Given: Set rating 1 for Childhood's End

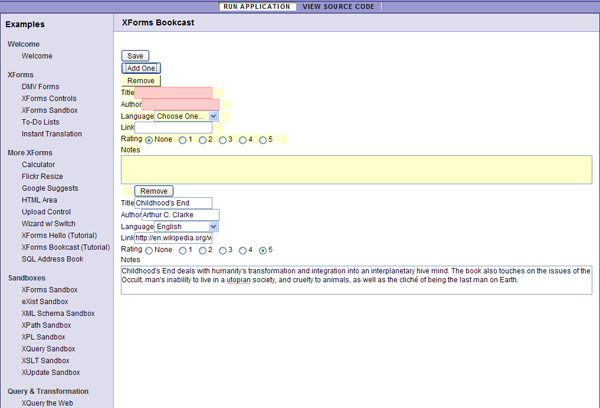Looking at the screenshot, I should coord(183,250).
